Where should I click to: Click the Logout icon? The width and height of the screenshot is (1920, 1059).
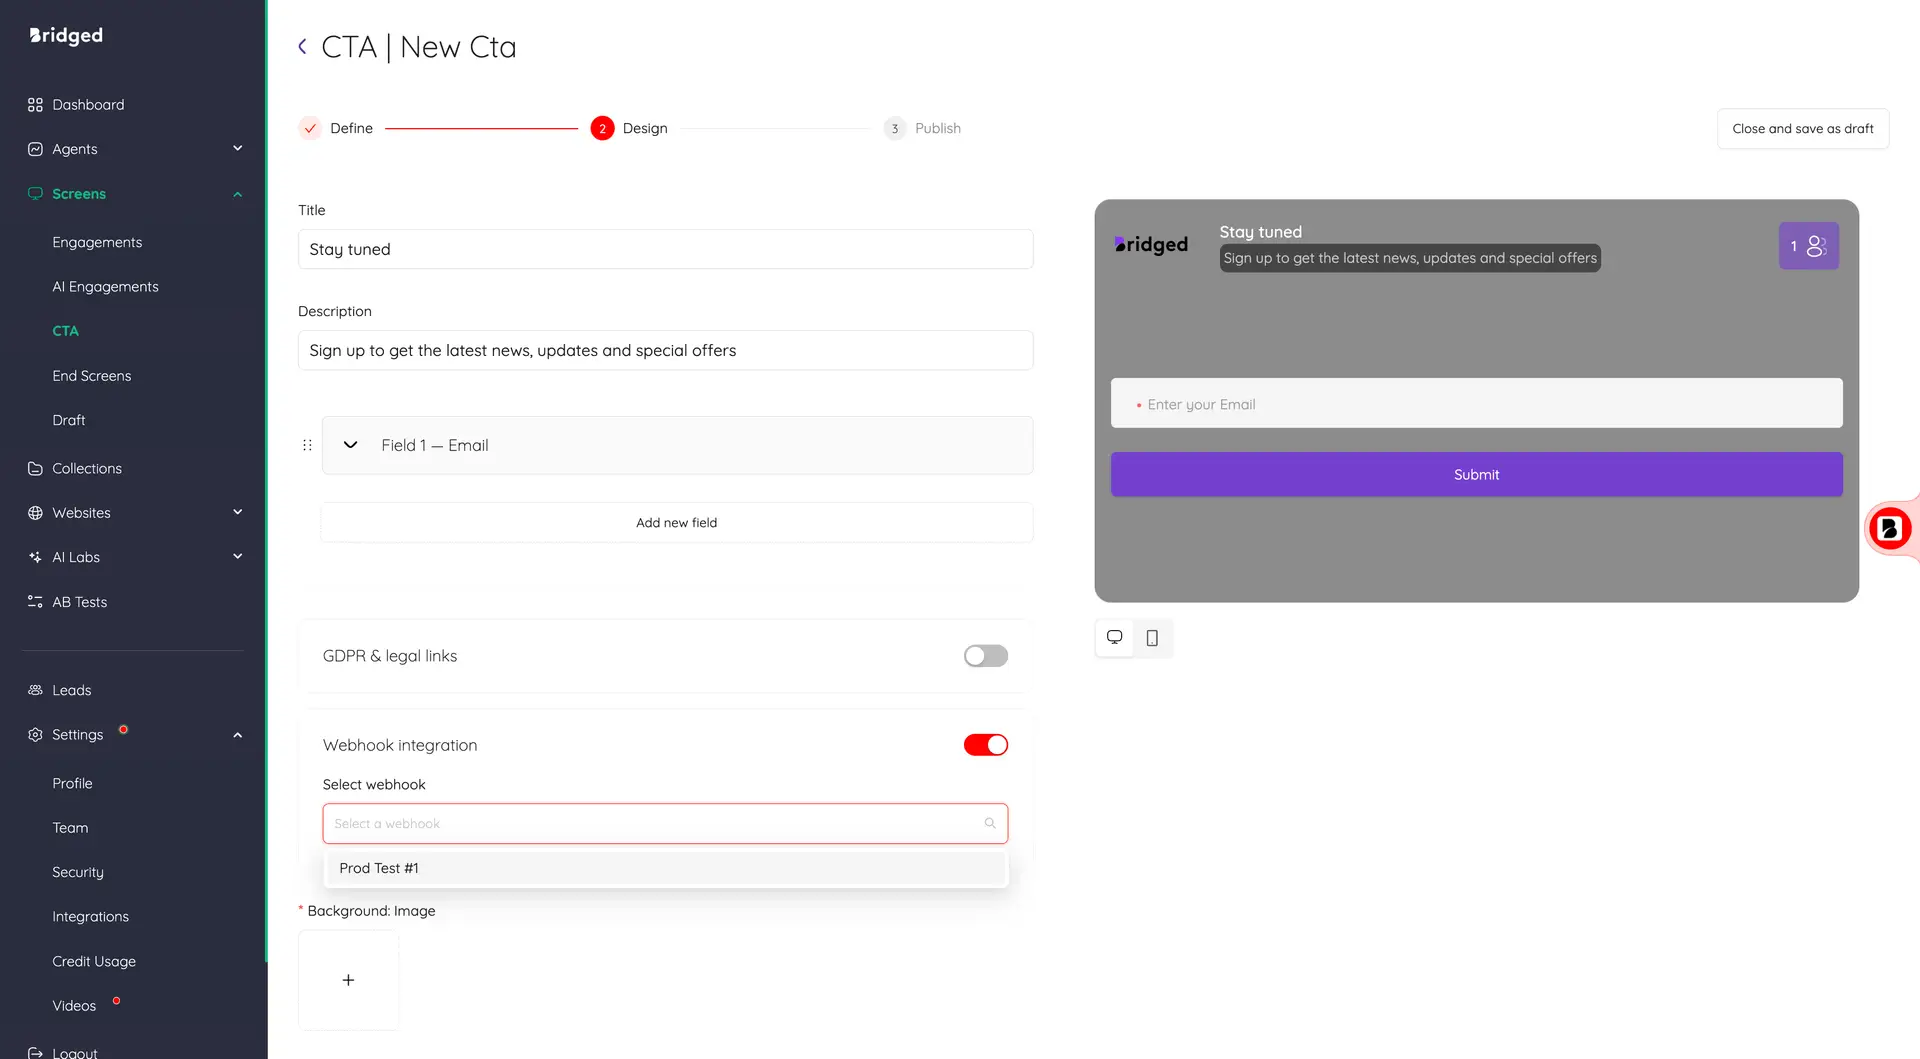[x=35, y=1052]
